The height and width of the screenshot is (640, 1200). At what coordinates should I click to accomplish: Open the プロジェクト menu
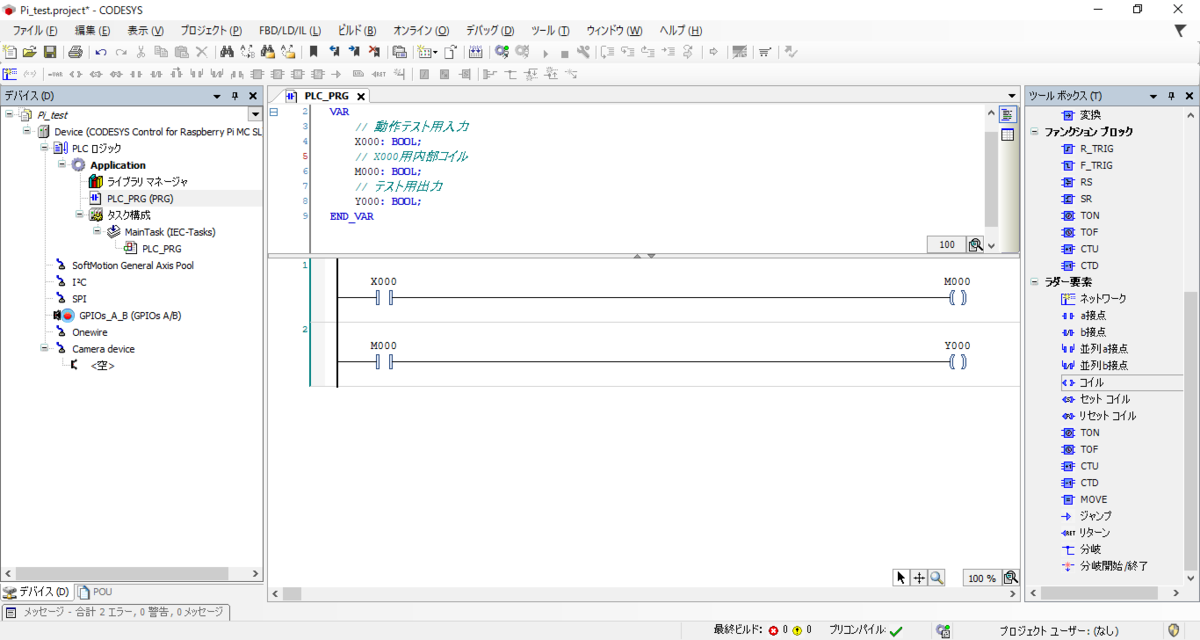[211, 31]
